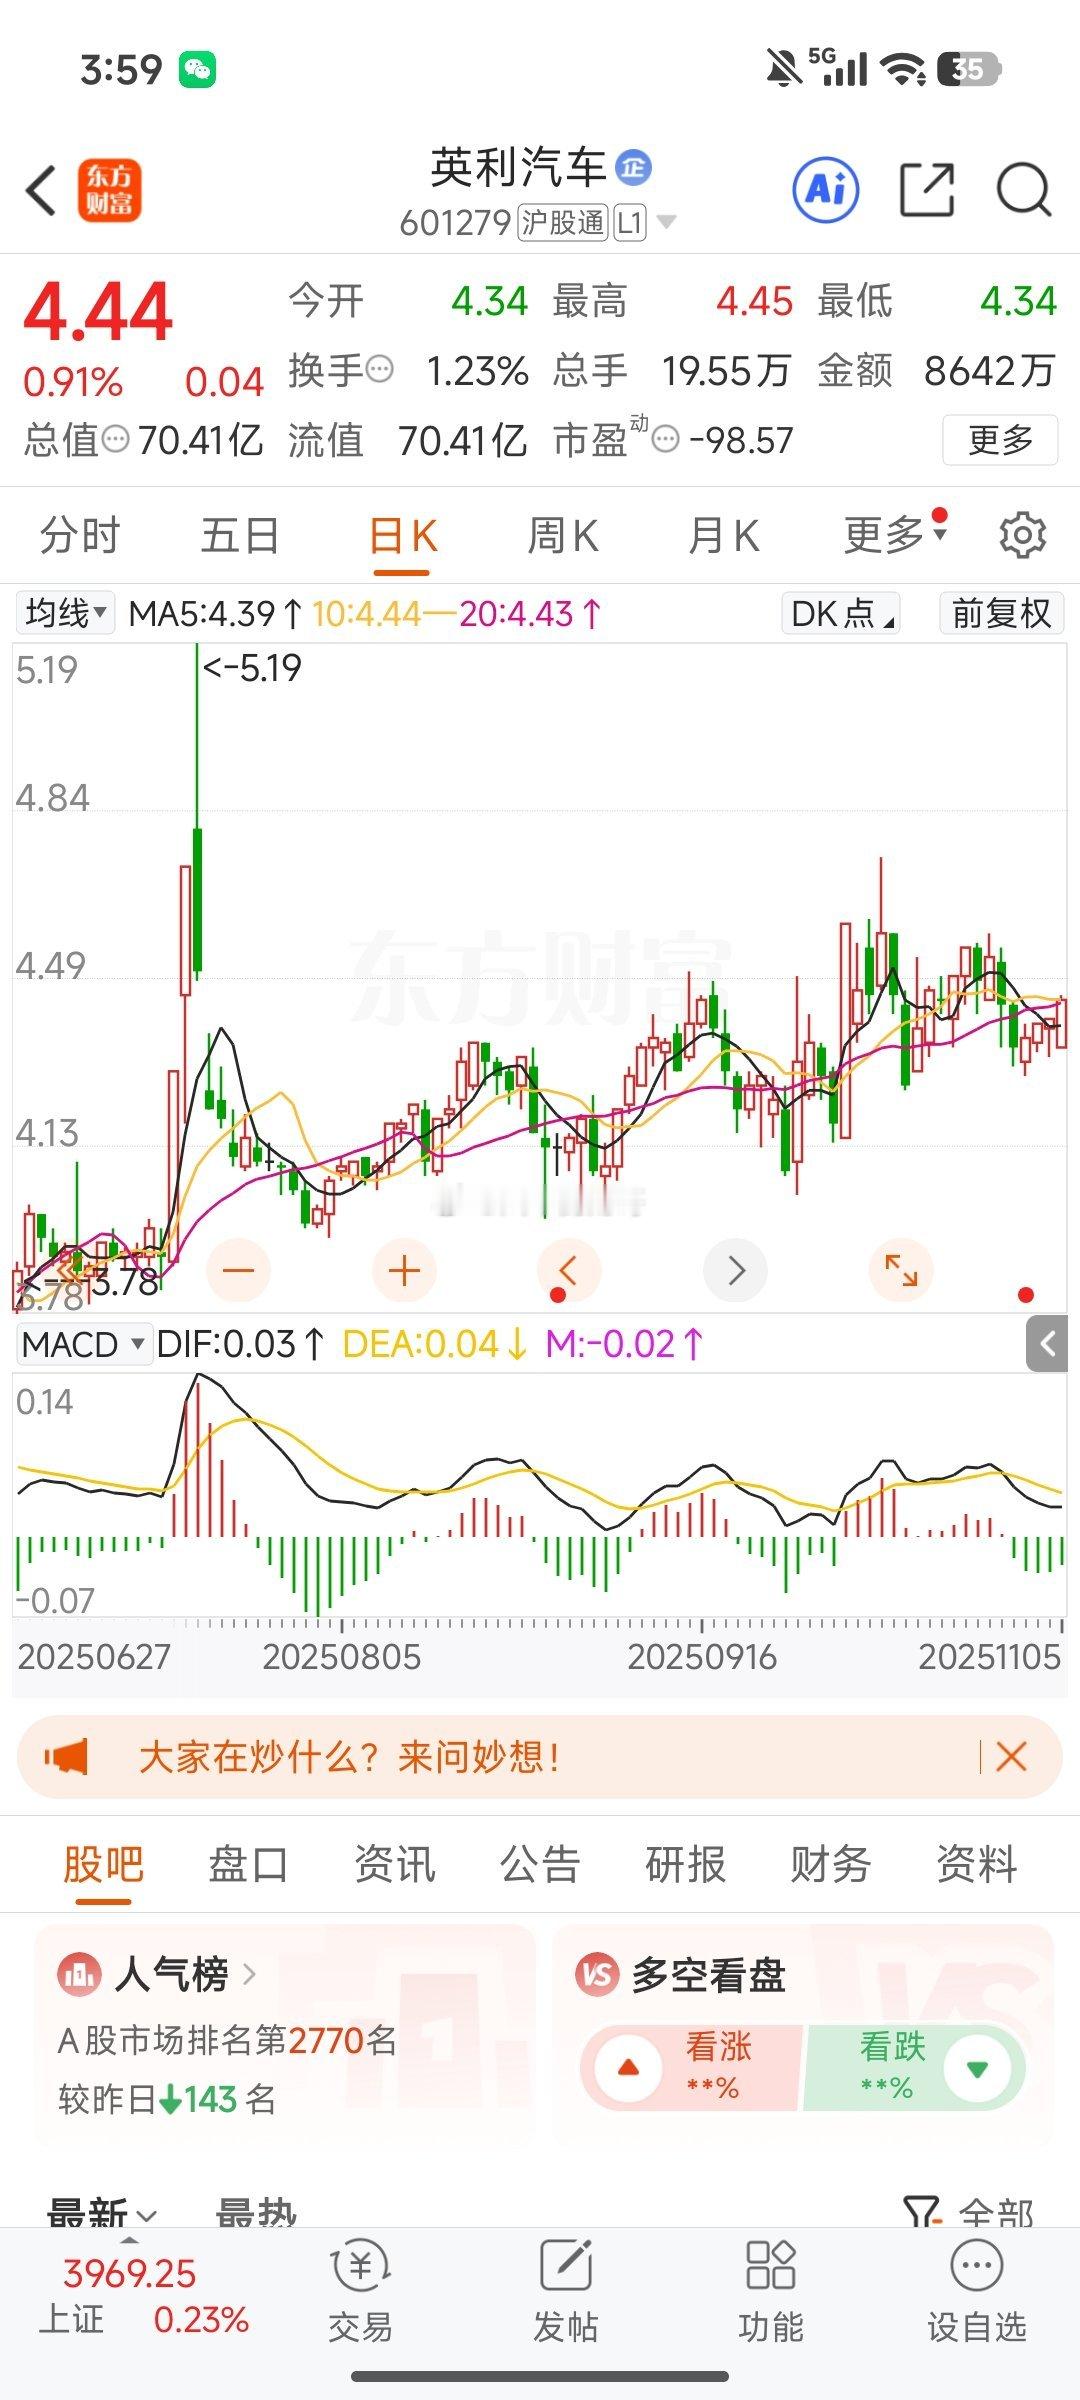This screenshot has height=2400, width=1080.
Task: Open 资料 section tab
Action: click(x=976, y=1864)
